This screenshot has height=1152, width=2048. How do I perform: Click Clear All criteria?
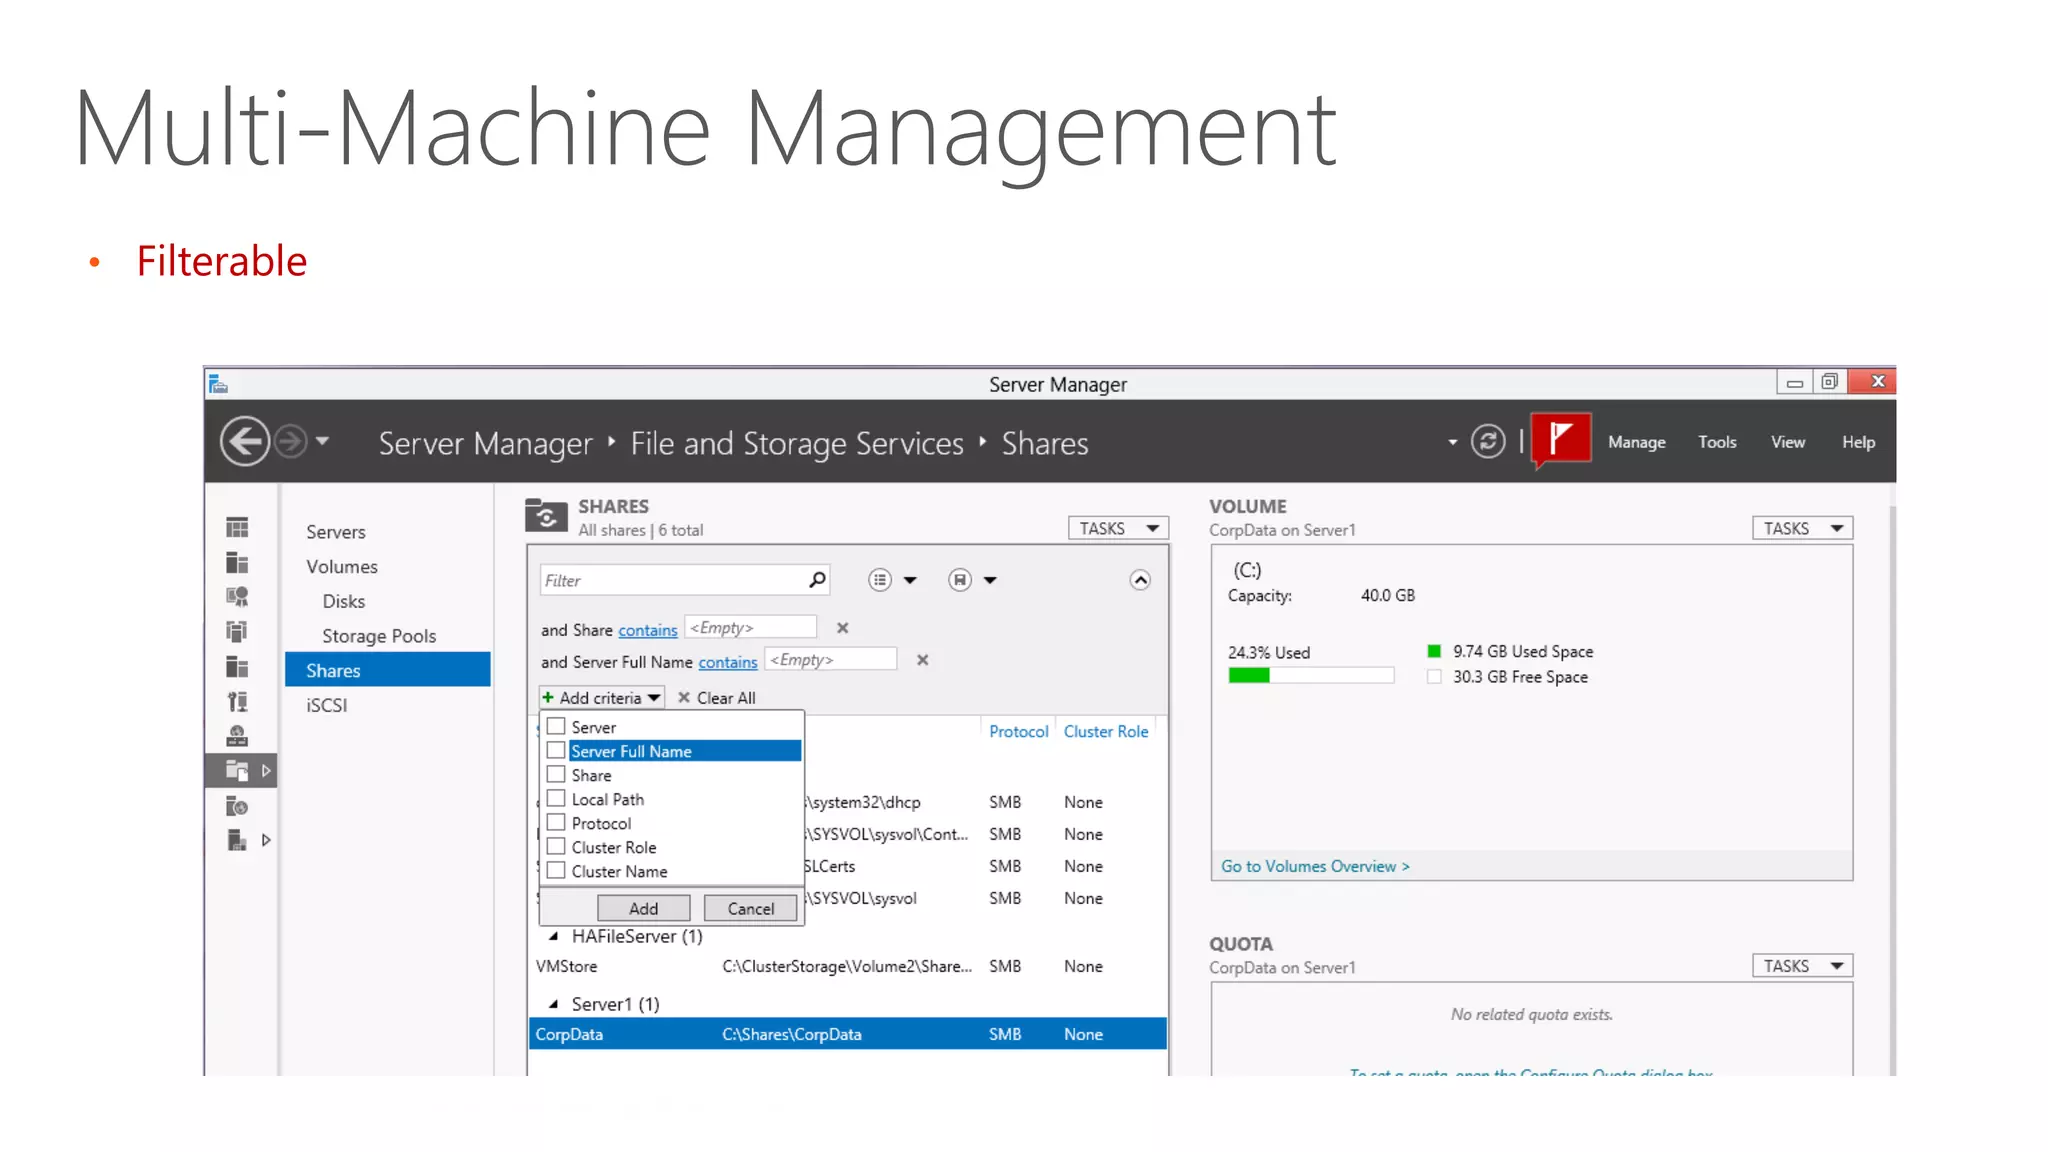[716, 698]
